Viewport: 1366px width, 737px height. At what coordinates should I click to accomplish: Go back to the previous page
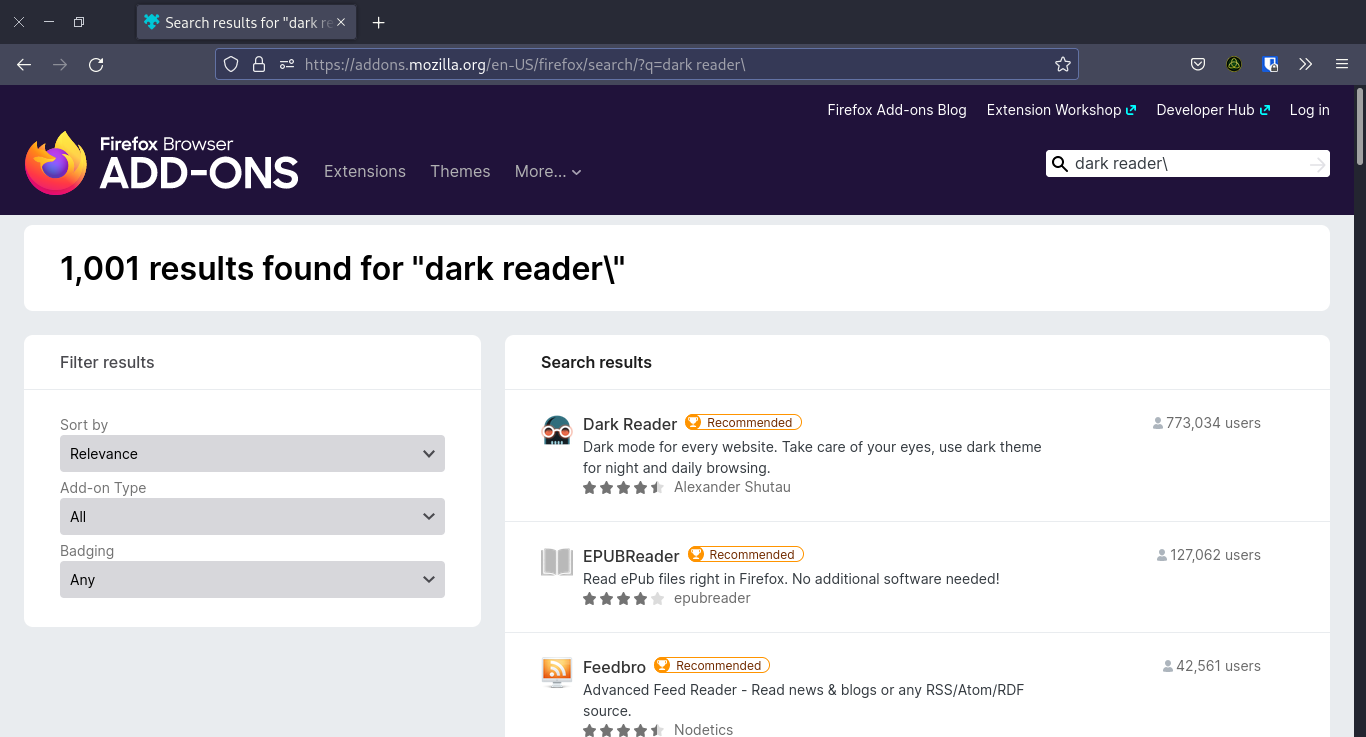point(24,65)
